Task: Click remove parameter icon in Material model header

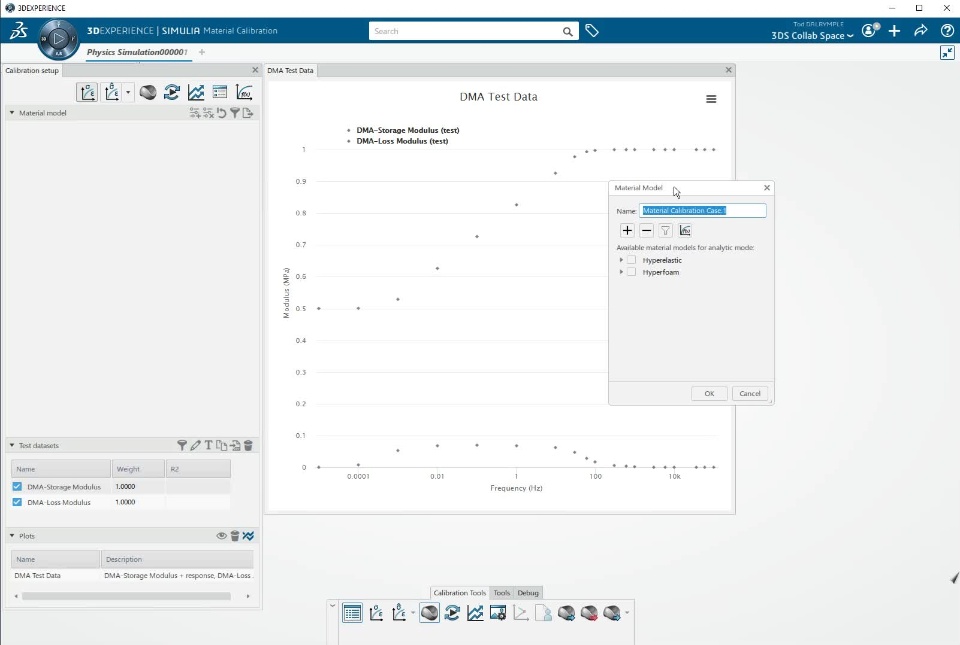Action: click(208, 113)
